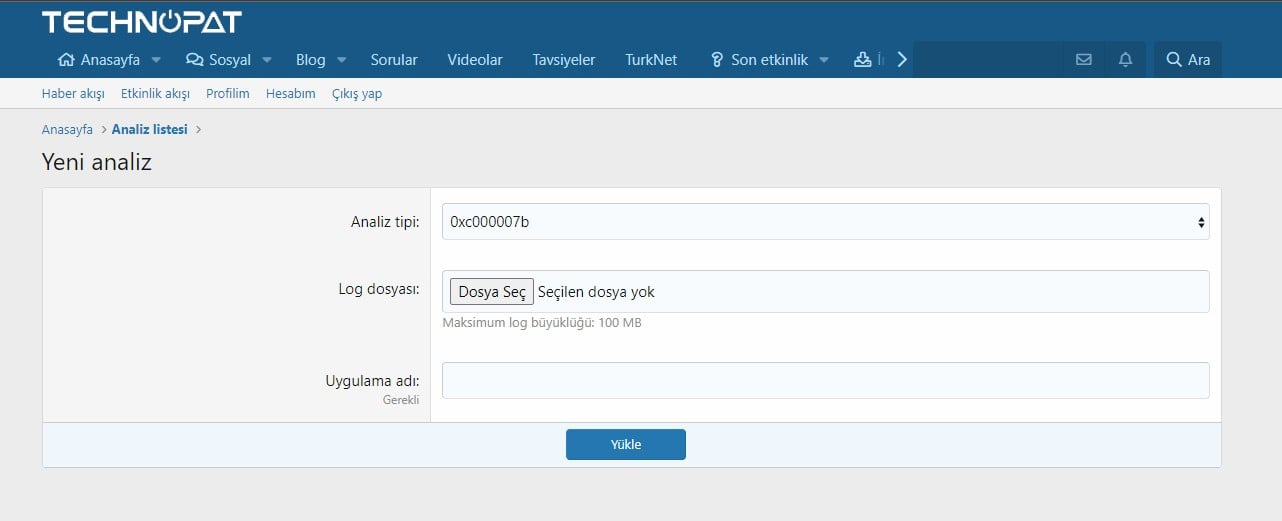Image resolution: width=1282 pixels, height=521 pixels.
Task: Click the Maksimum log büyüklüğü hint text
Action: (x=542, y=323)
